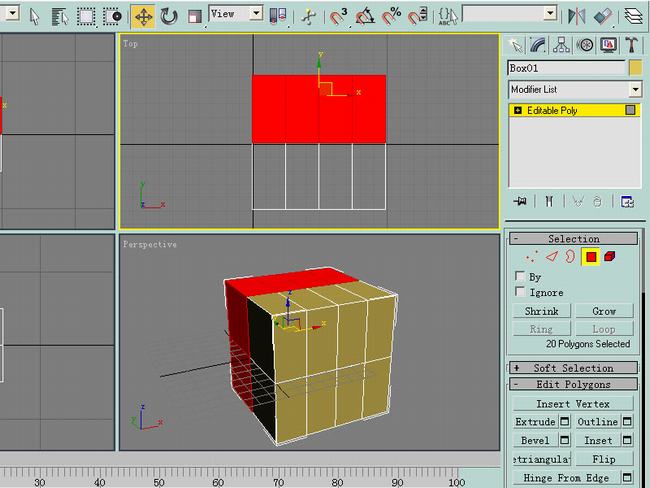Activate Select and Scale tool
Viewport: 650px width, 488px height.
(194, 17)
